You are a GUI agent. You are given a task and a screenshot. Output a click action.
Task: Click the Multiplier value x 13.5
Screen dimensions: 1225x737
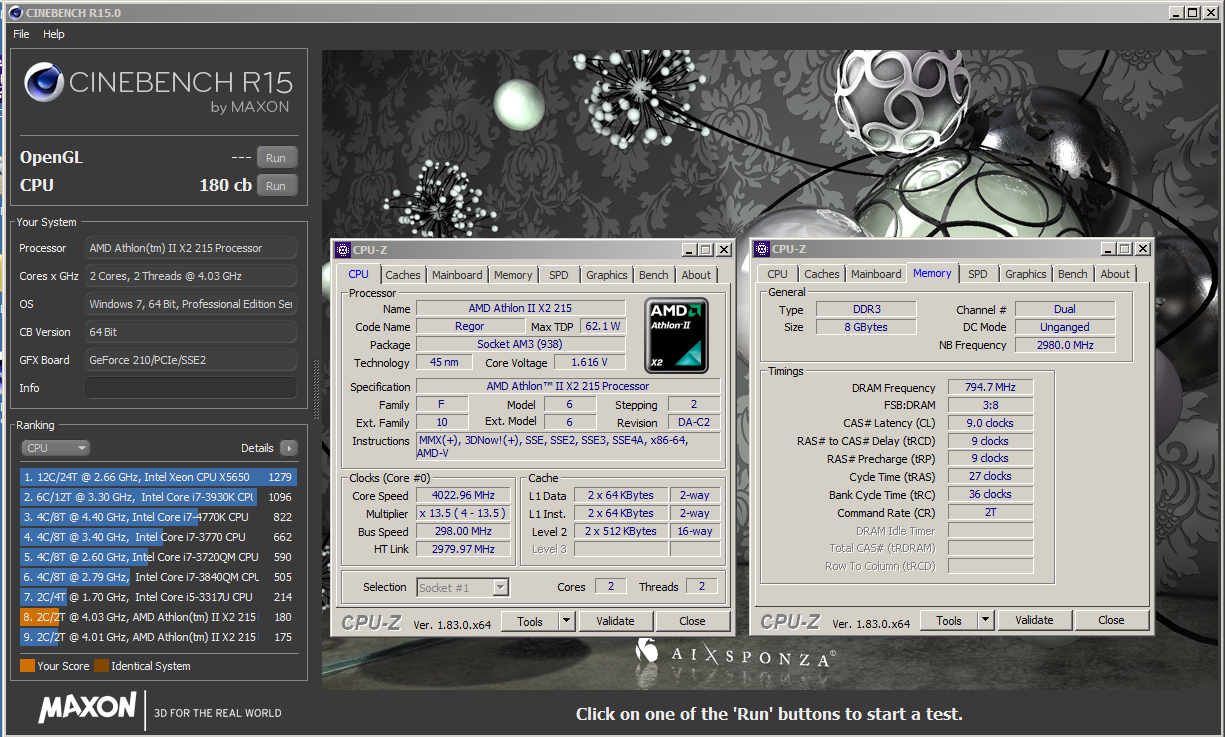[x=463, y=514]
